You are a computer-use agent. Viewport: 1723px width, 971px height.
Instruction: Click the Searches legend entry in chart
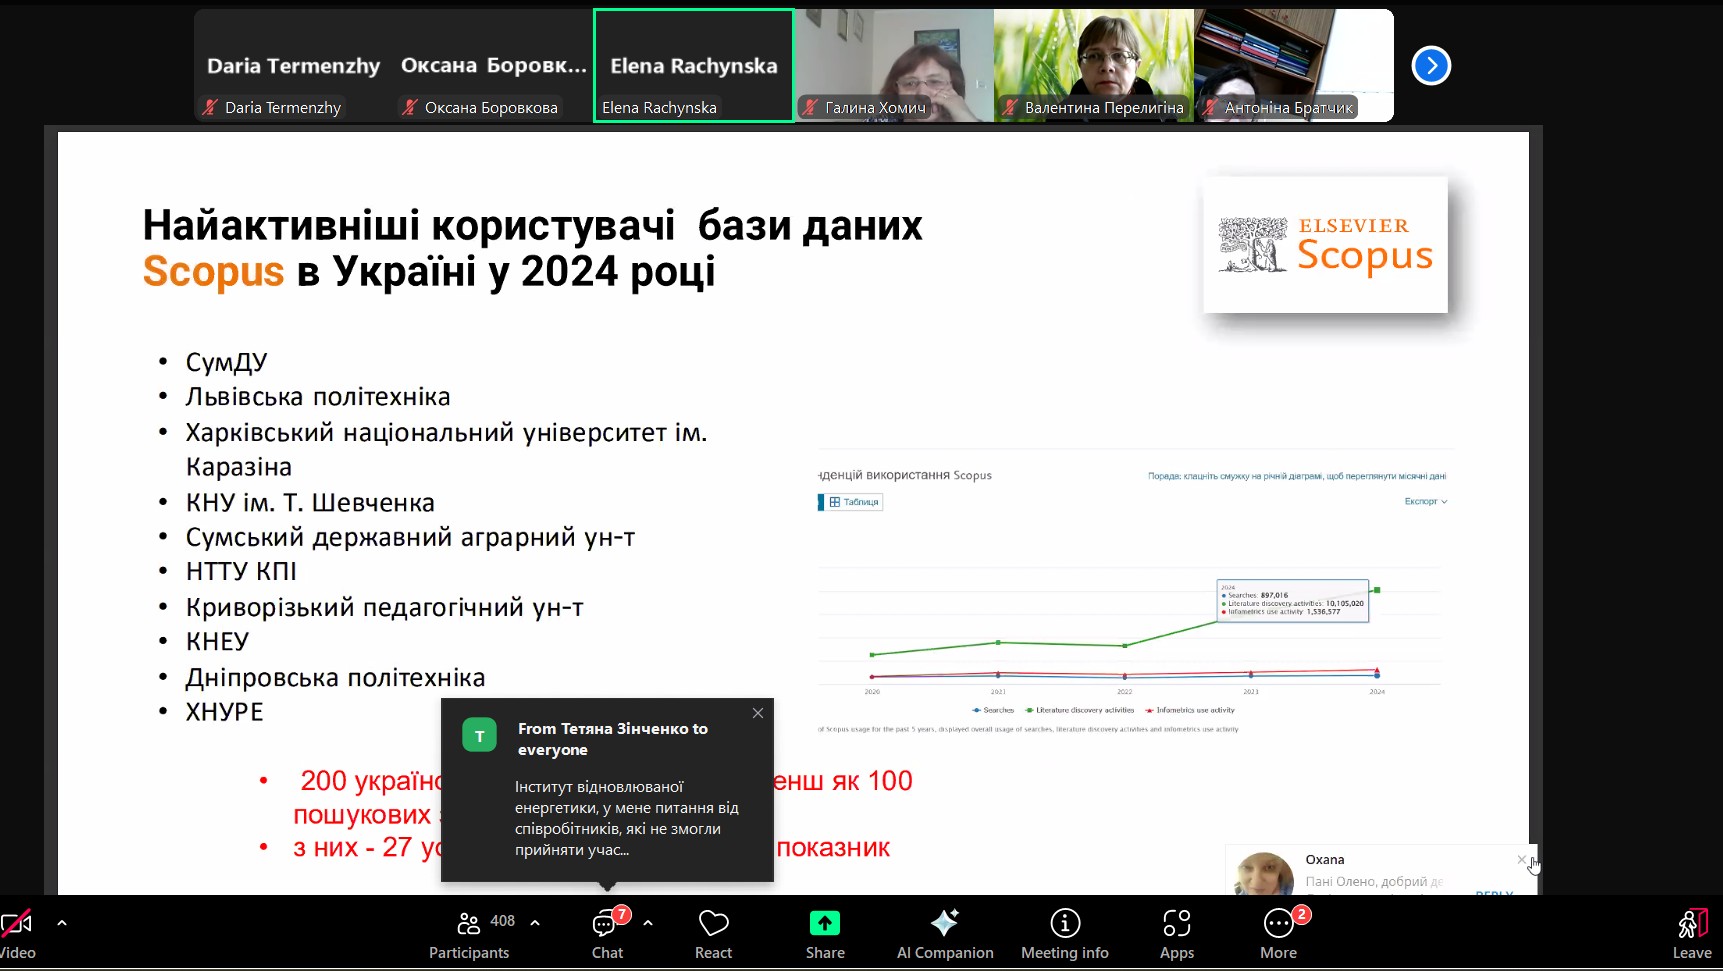[993, 710]
